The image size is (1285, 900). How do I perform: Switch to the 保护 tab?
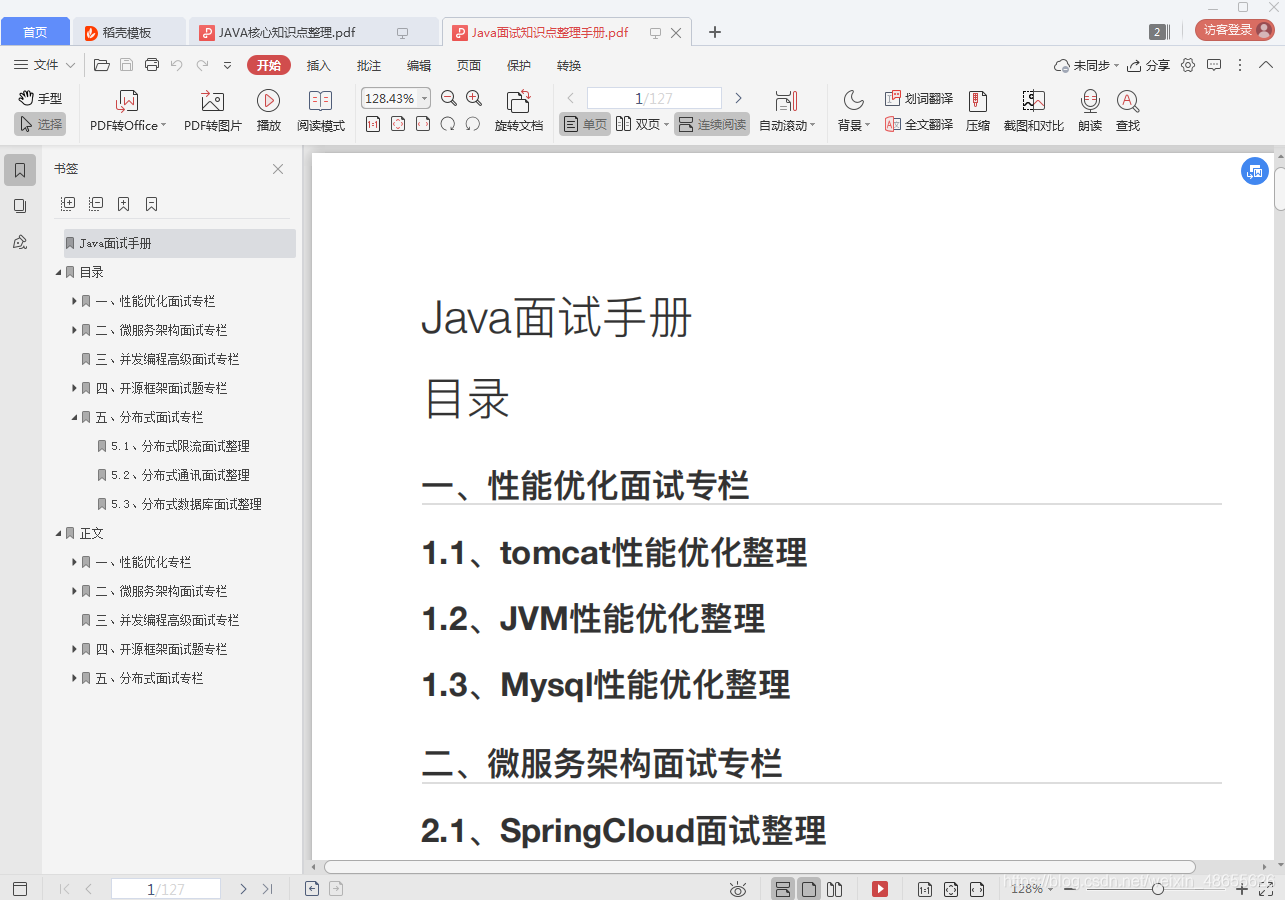[x=519, y=65]
